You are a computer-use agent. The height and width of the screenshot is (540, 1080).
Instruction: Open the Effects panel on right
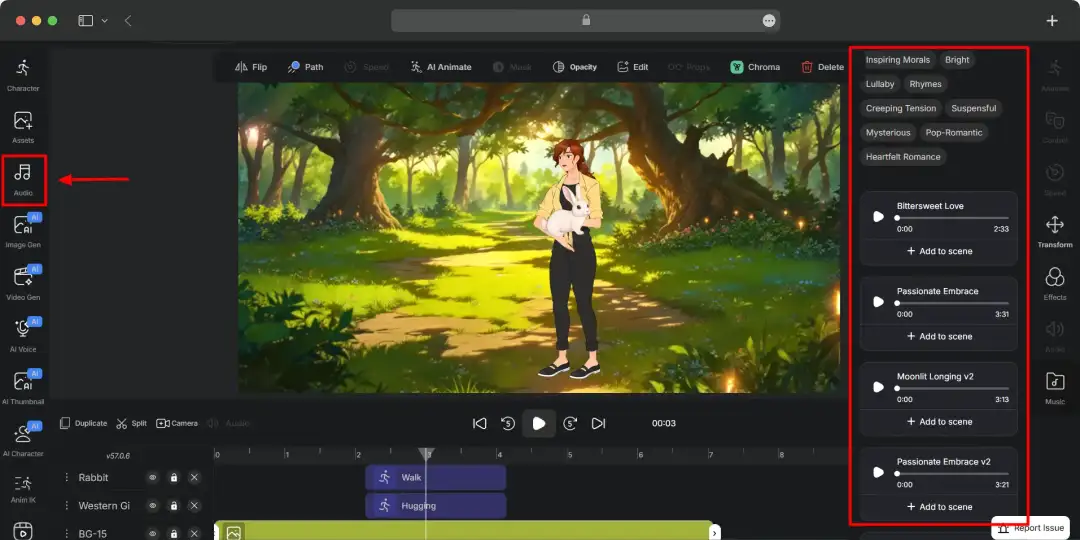coord(1055,284)
